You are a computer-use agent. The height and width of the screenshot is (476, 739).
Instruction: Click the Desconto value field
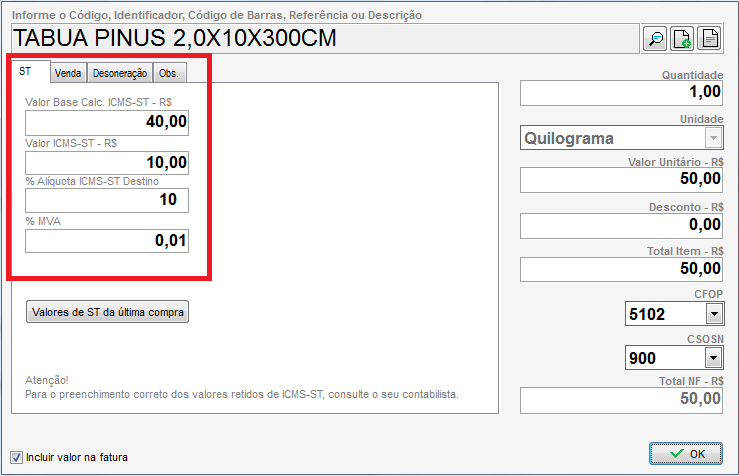(x=621, y=225)
